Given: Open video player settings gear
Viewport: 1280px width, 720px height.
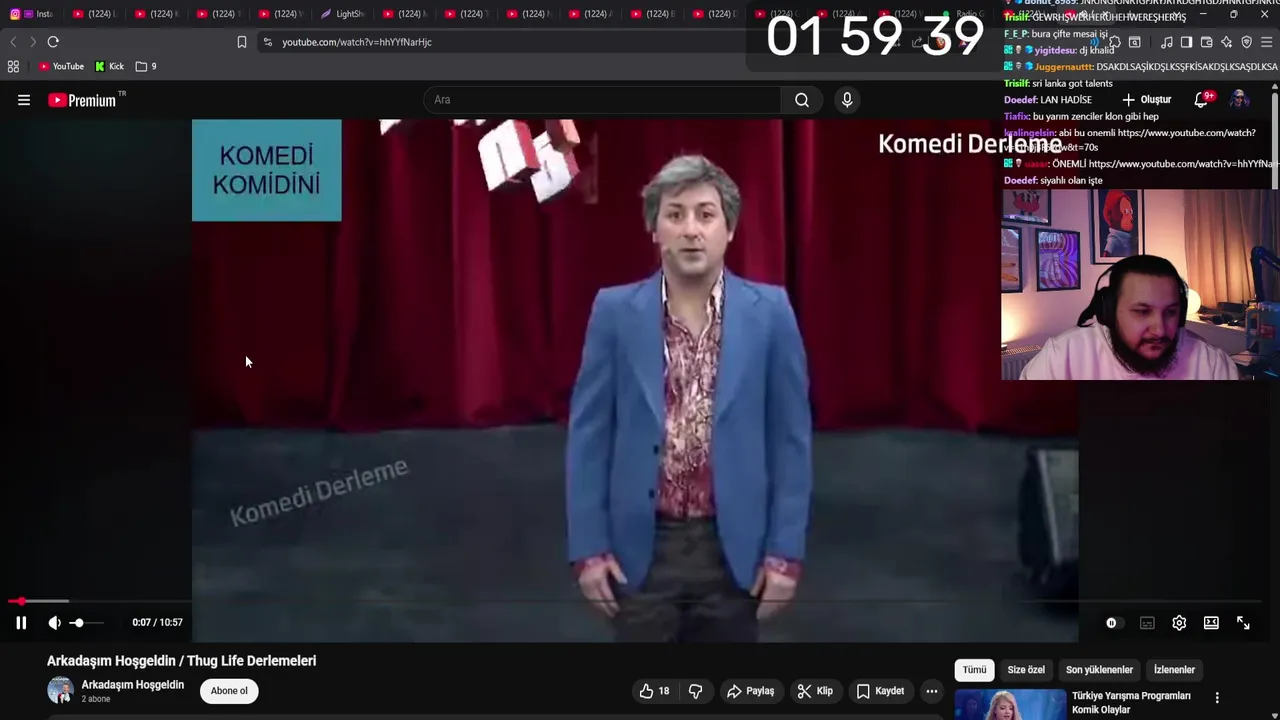Looking at the screenshot, I should pos(1179,623).
